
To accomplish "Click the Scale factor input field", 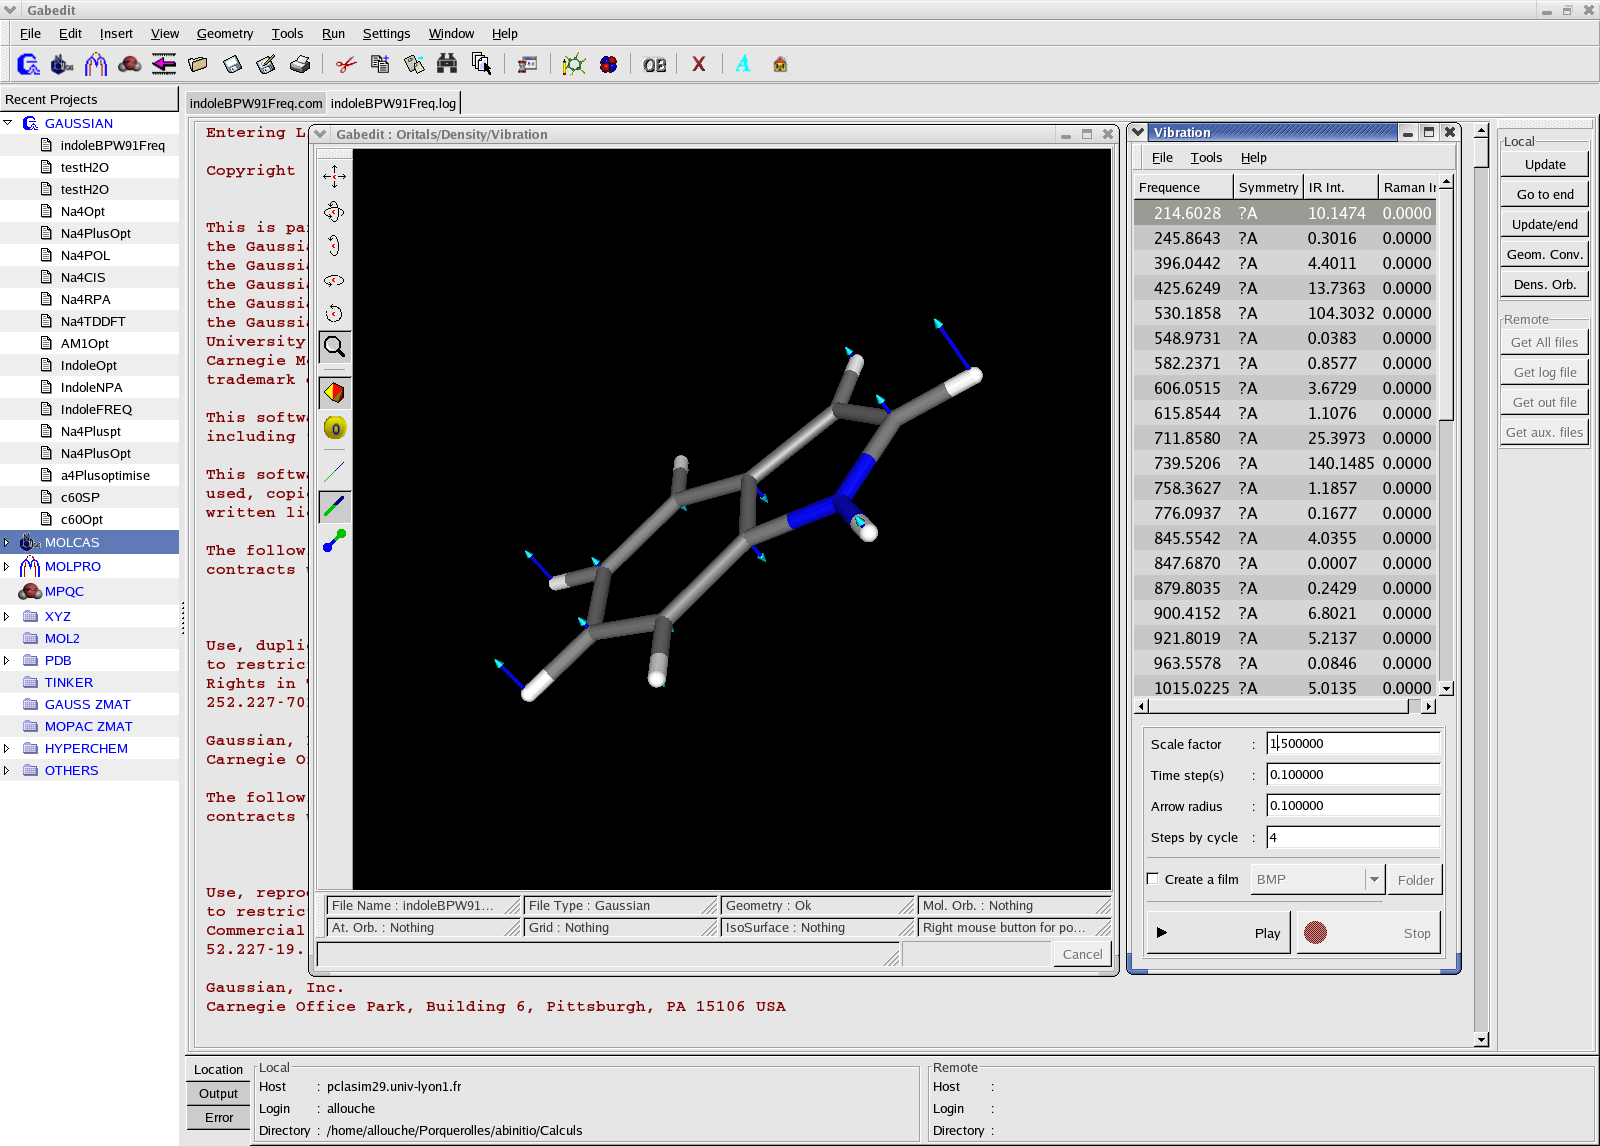I will [1352, 744].
